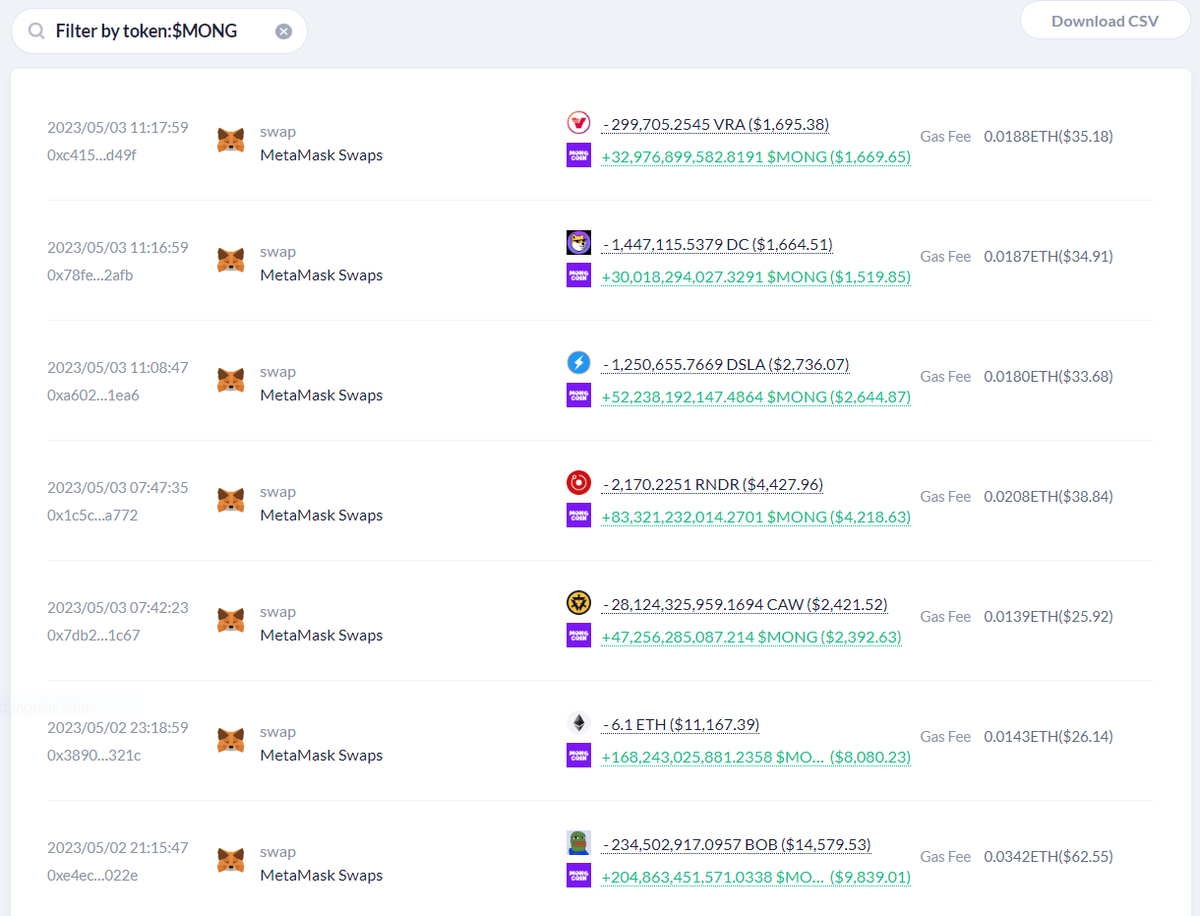Screen dimensions: 1200x916
Task: Click MetaMask fox icon for 0x78fe...2afb swap
Action: pyautogui.click(x=231, y=260)
